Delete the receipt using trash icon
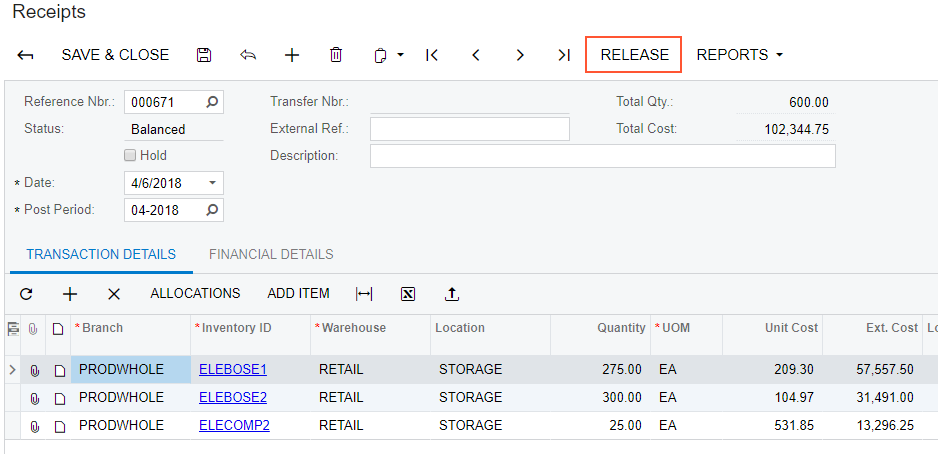The height and width of the screenshot is (454, 938). 336,55
